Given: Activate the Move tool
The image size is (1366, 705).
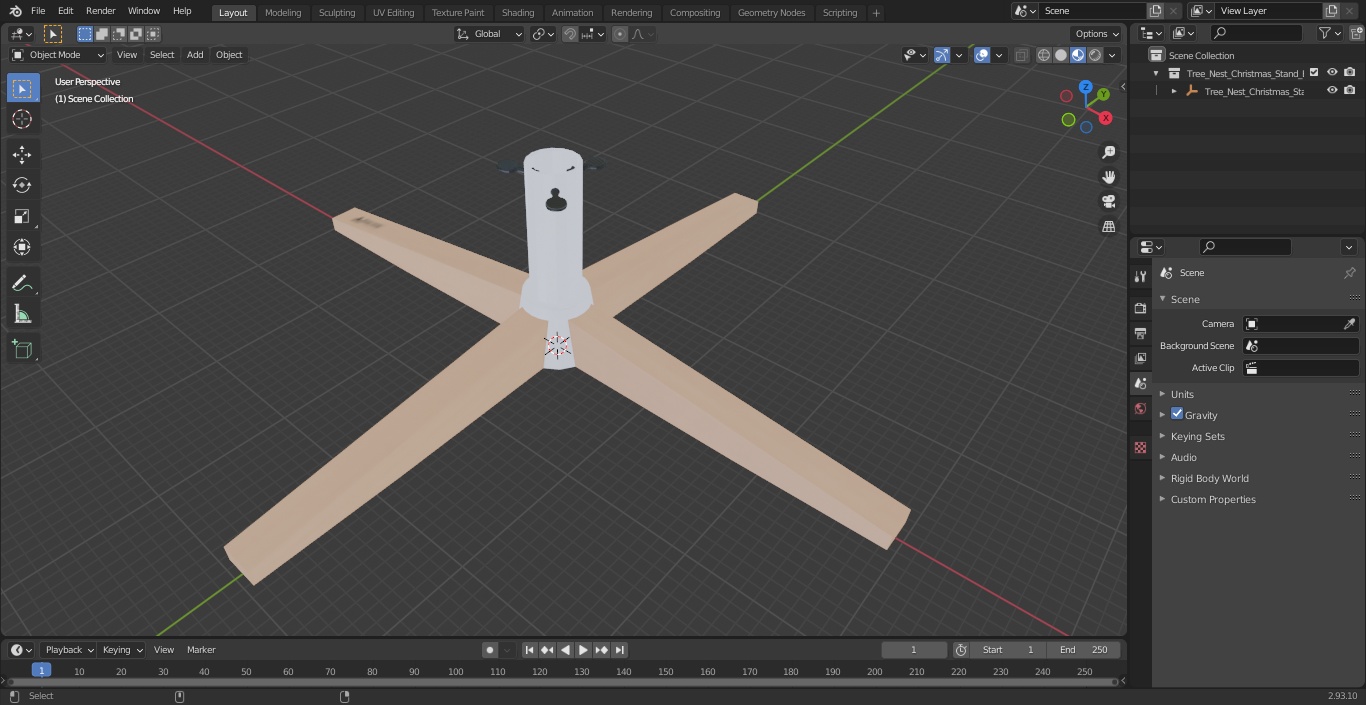Looking at the screenshot, I should click(x=22, y=154).
